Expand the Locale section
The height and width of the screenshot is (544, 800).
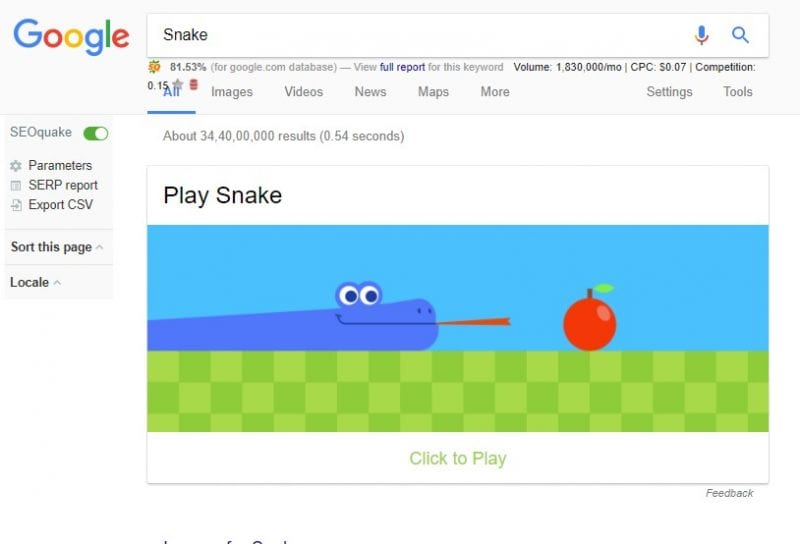(35, 282)
